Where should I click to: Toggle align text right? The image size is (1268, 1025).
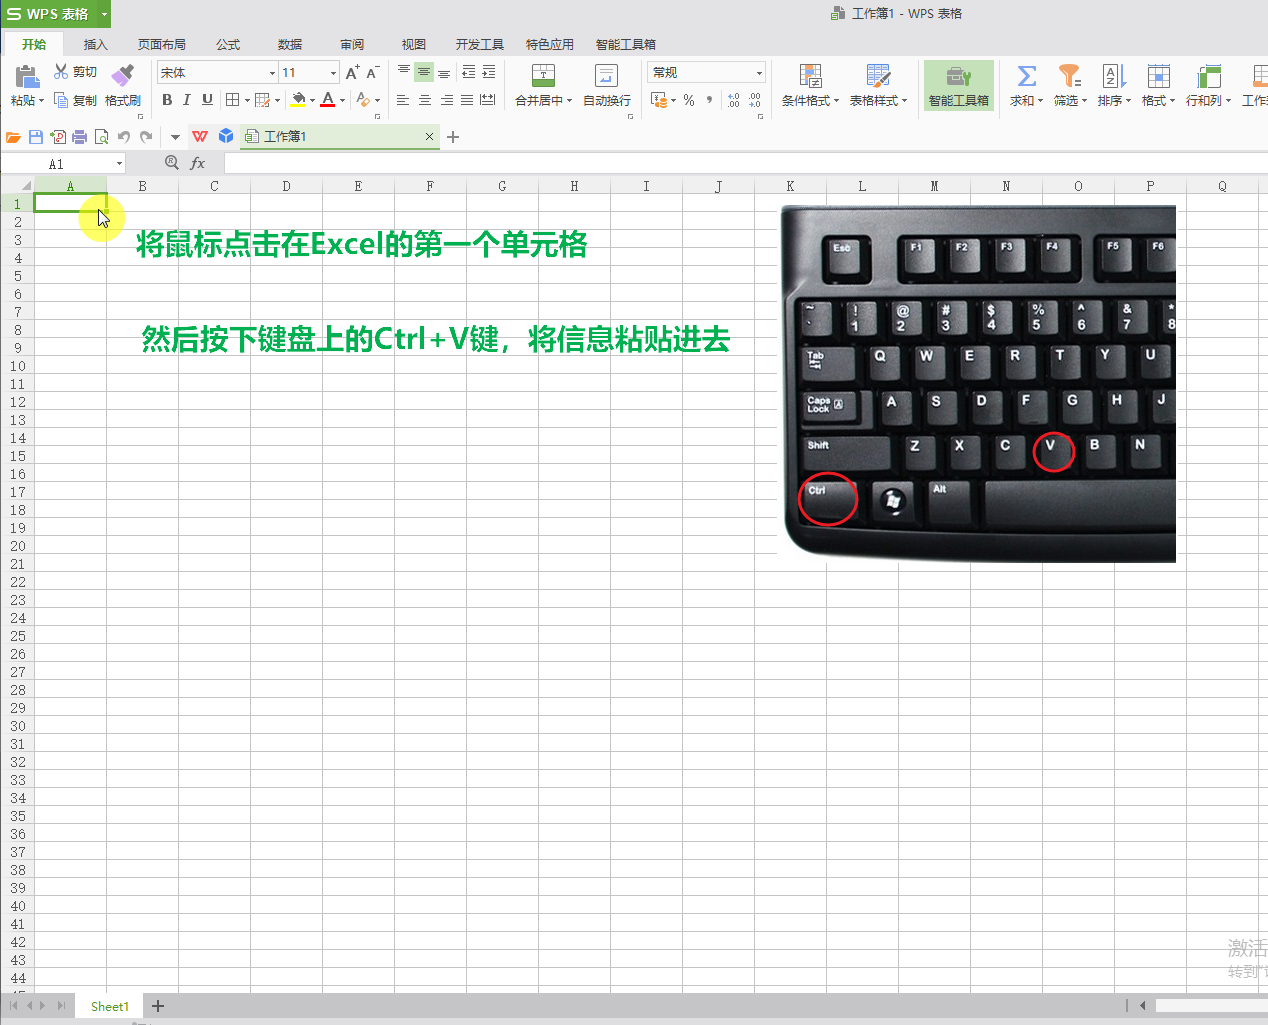446,100
